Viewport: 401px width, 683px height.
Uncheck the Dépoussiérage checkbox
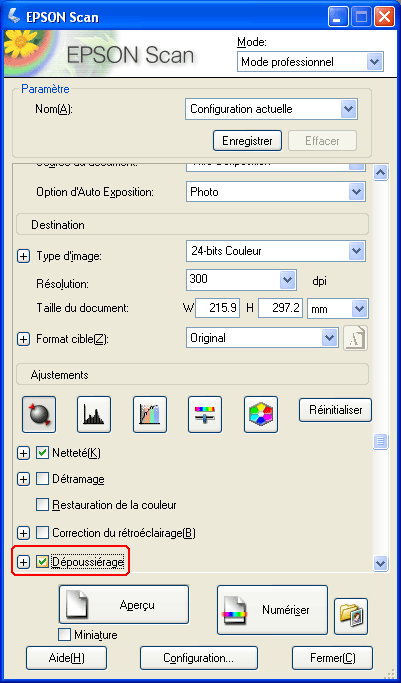42,562
